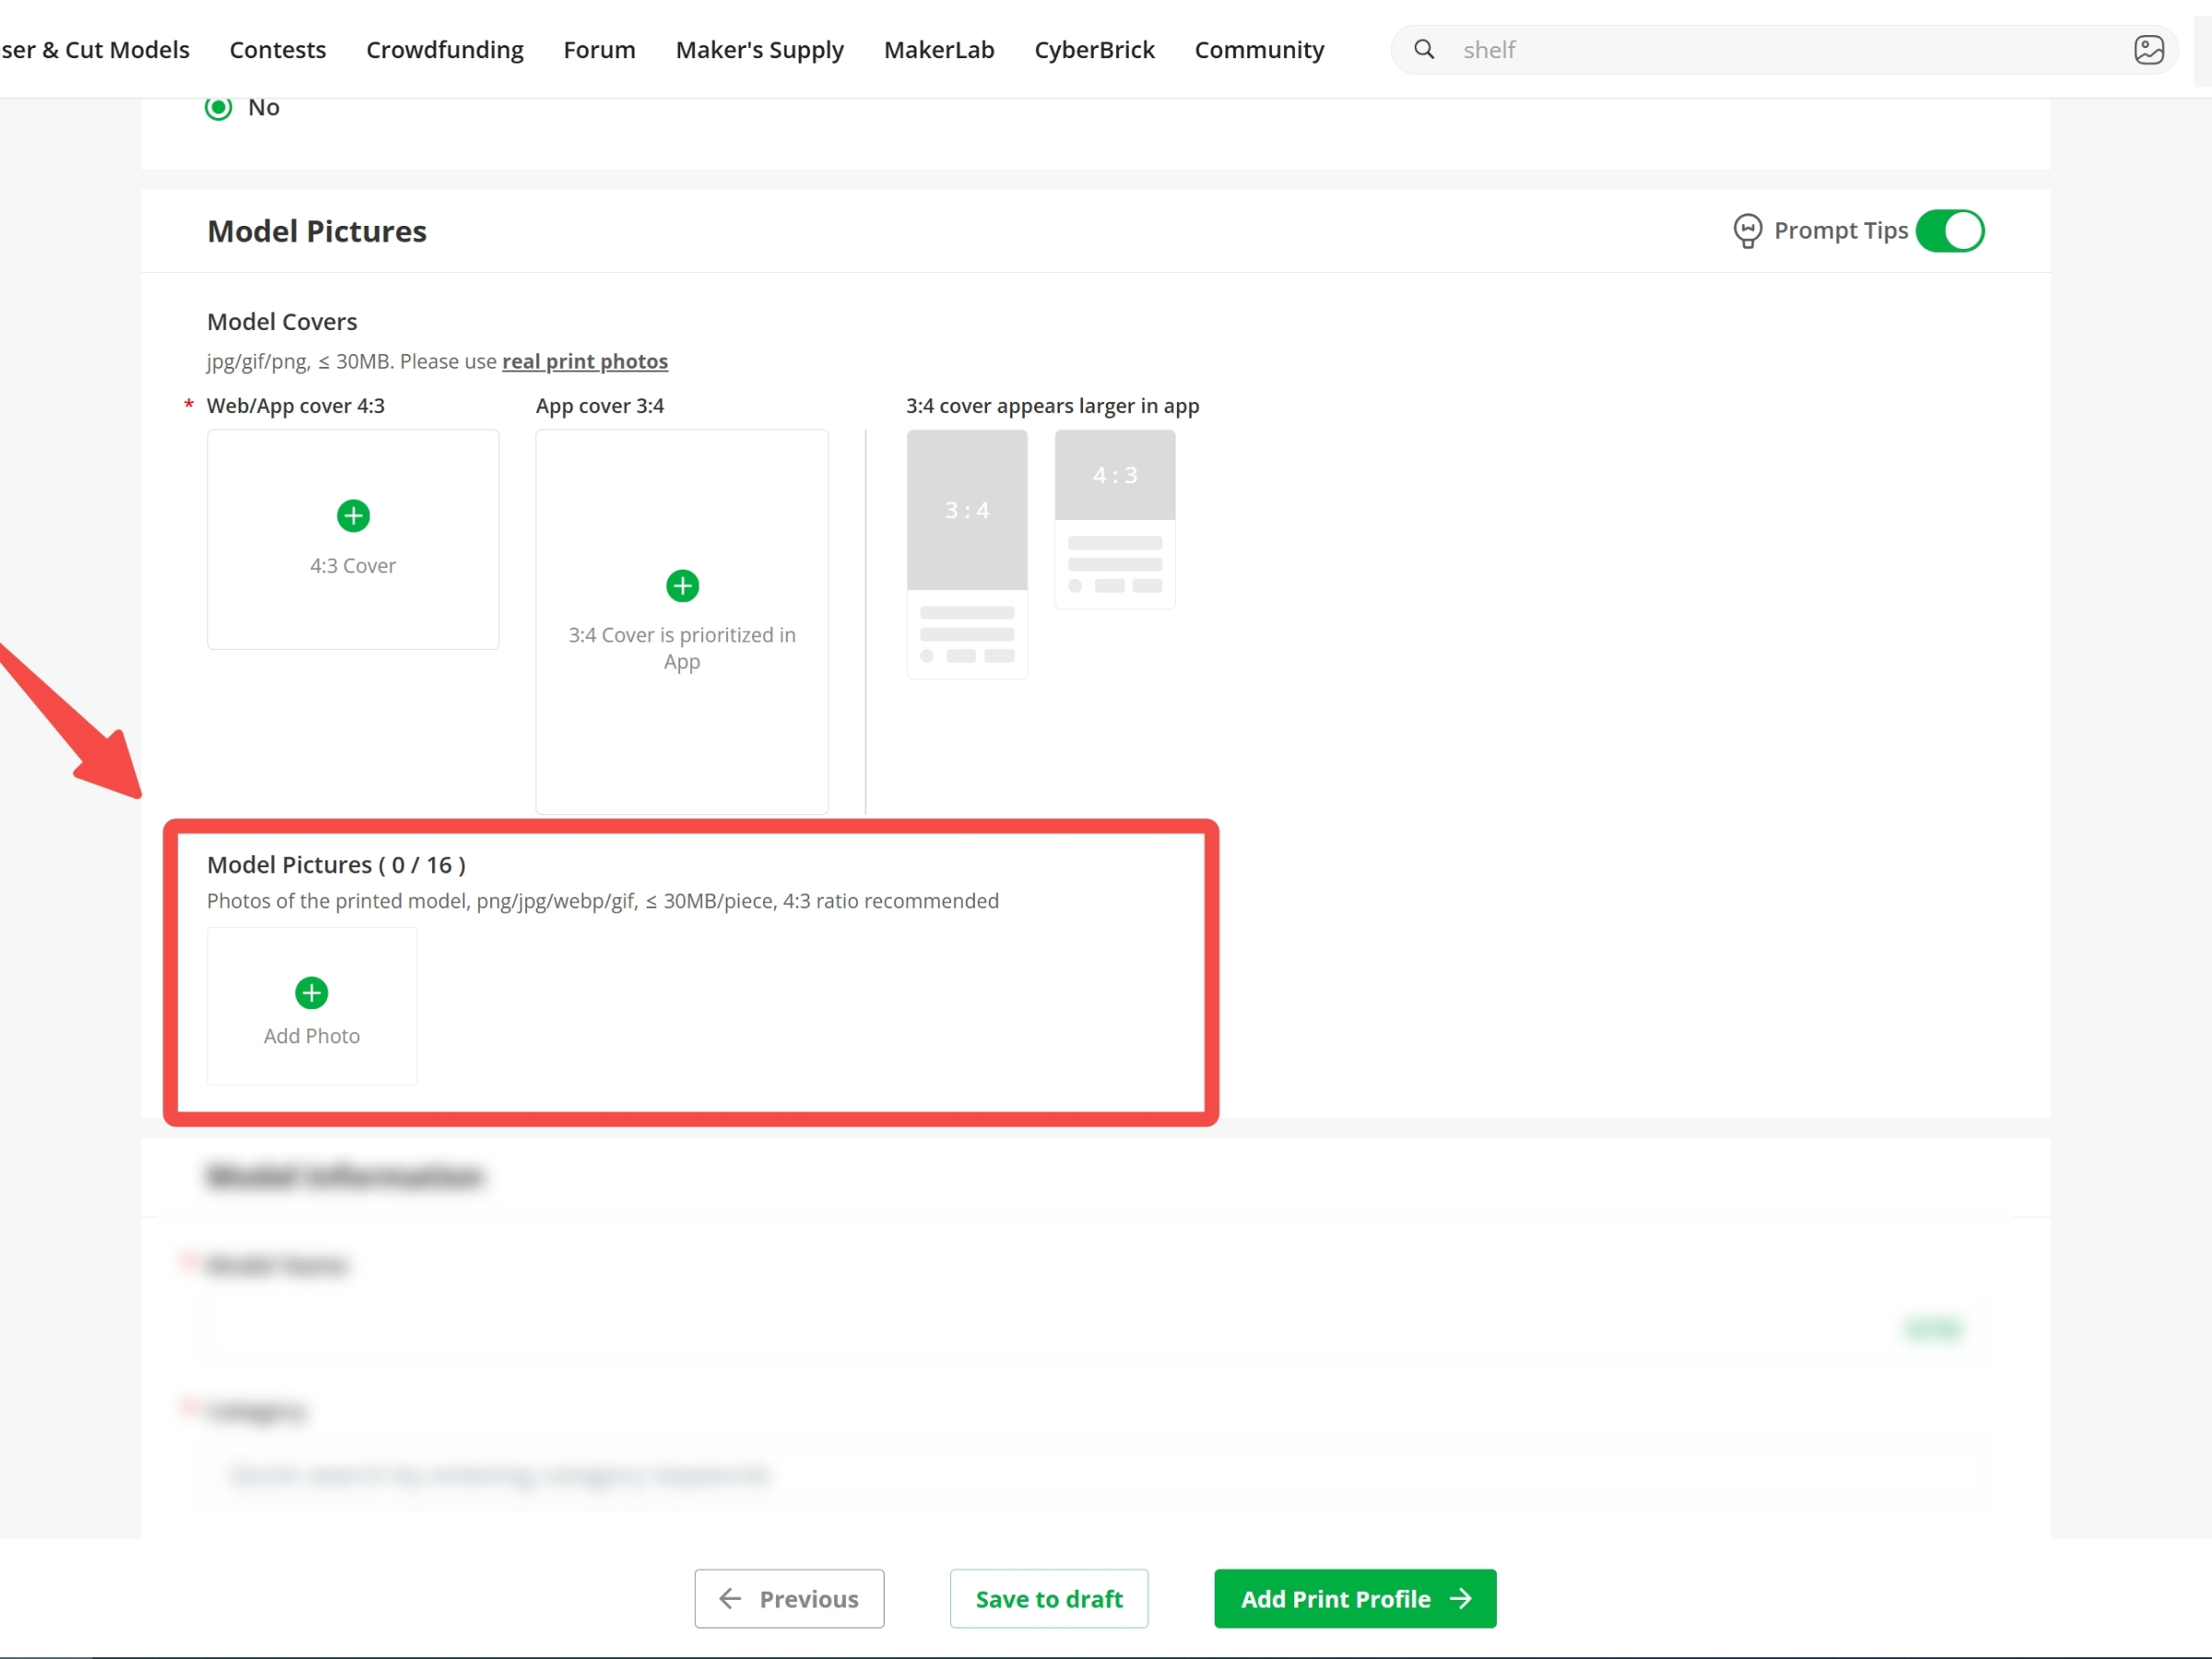
Task: Add a 3:4 app cover with plus icon
Action: click(682, 586)
